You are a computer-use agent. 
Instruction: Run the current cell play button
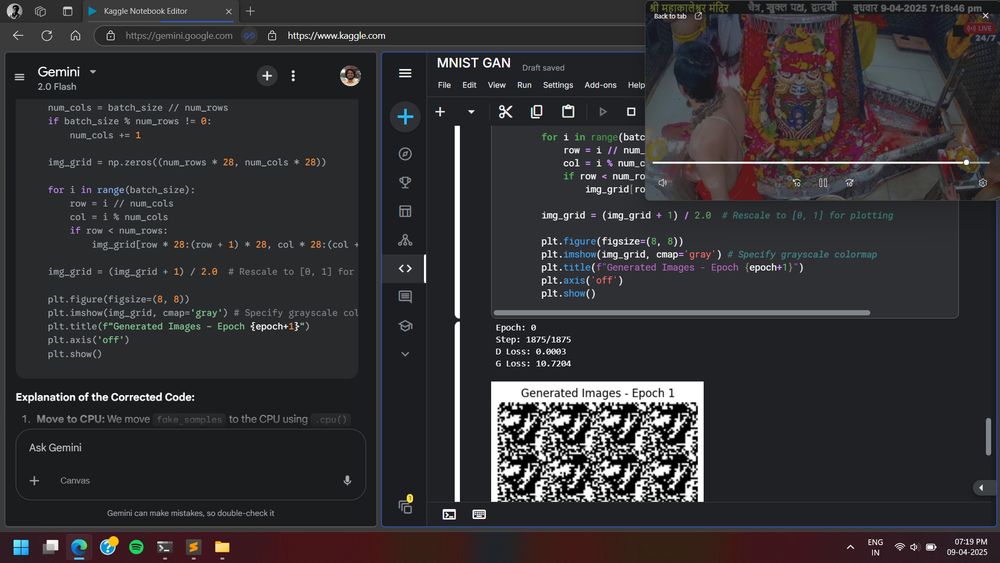point(603,112)
